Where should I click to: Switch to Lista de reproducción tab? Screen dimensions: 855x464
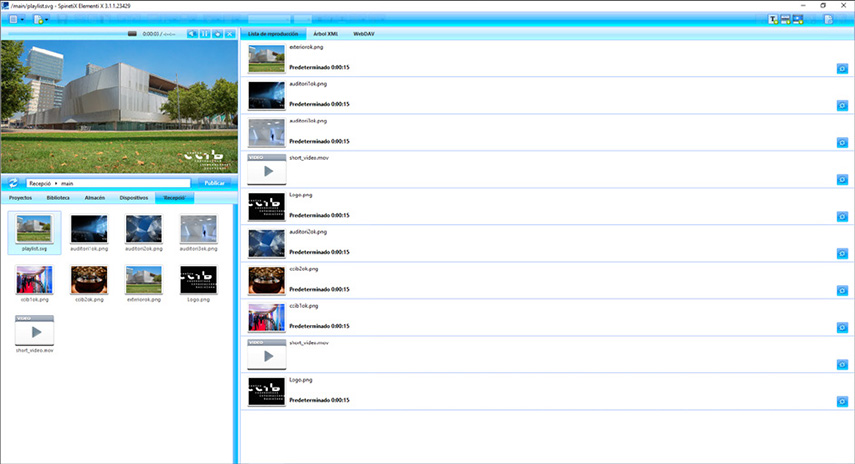pyautogui.click(x=273, y=34)
